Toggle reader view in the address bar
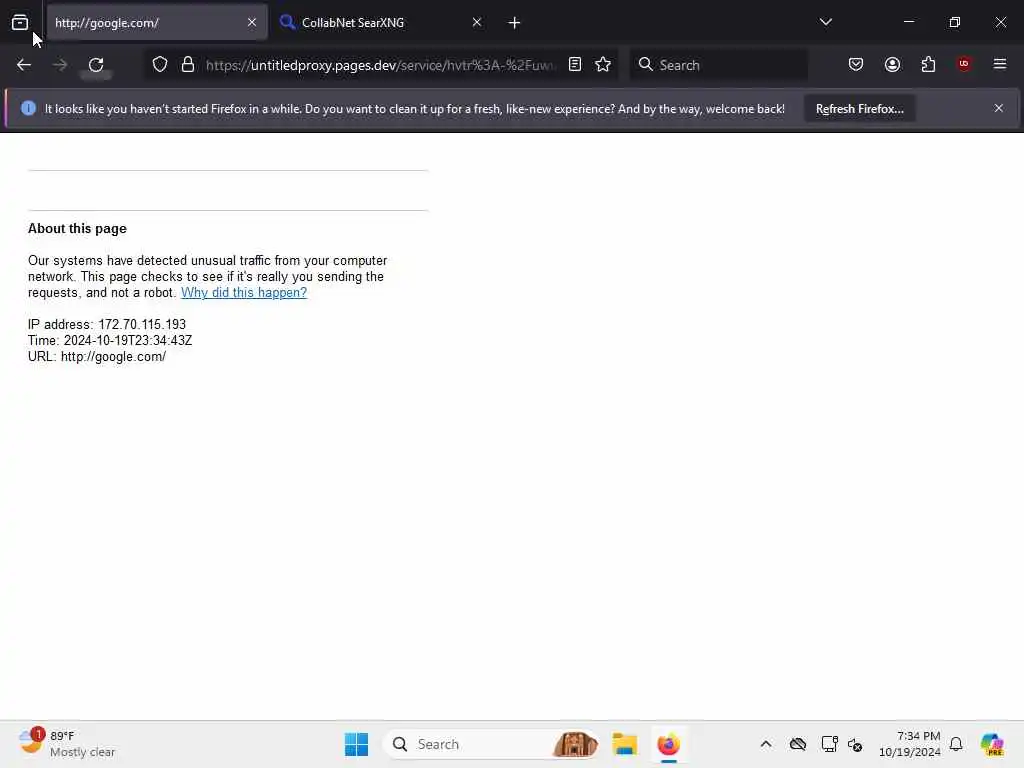The width and height of the screenshot is (1024, 768). tap(575, 64)
